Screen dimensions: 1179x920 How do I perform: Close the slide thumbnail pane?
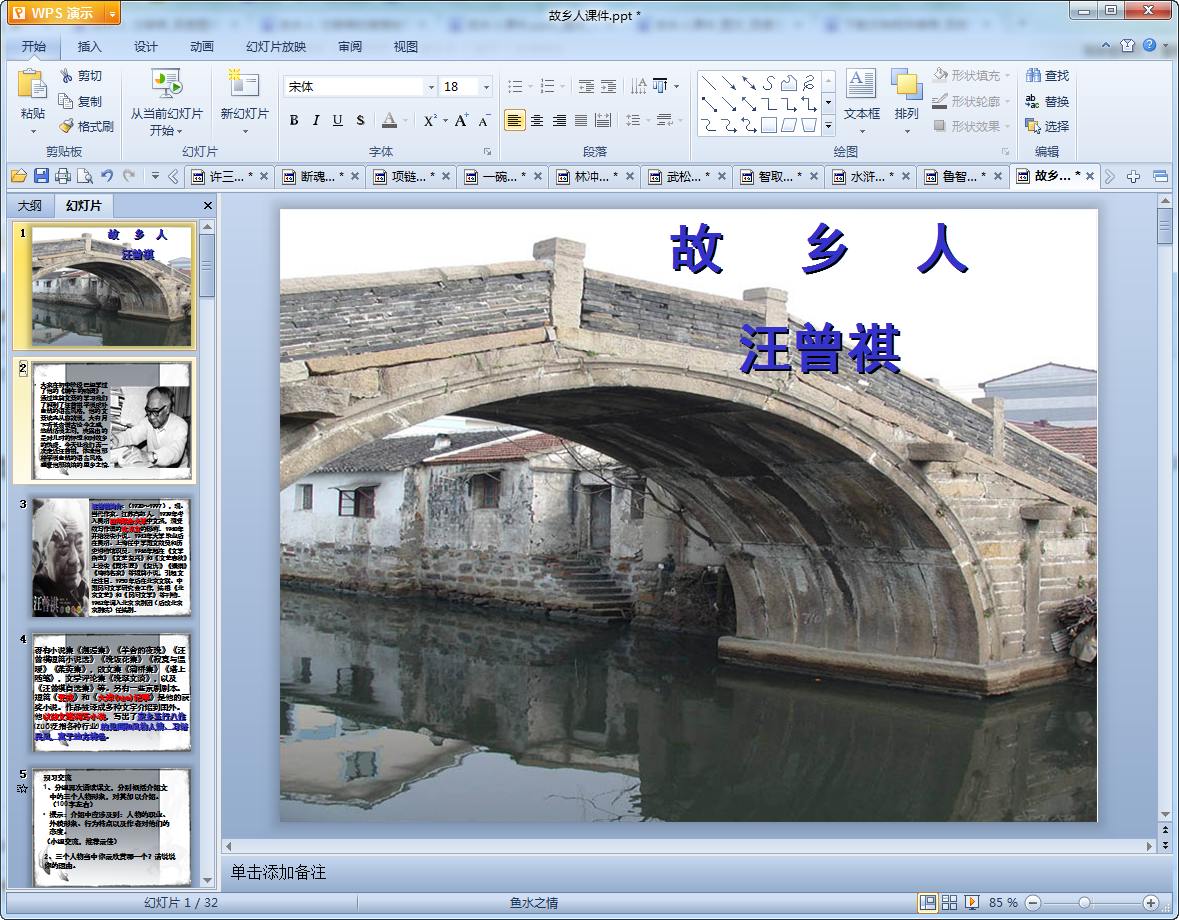pyautogui.click(x=208, y=205)
